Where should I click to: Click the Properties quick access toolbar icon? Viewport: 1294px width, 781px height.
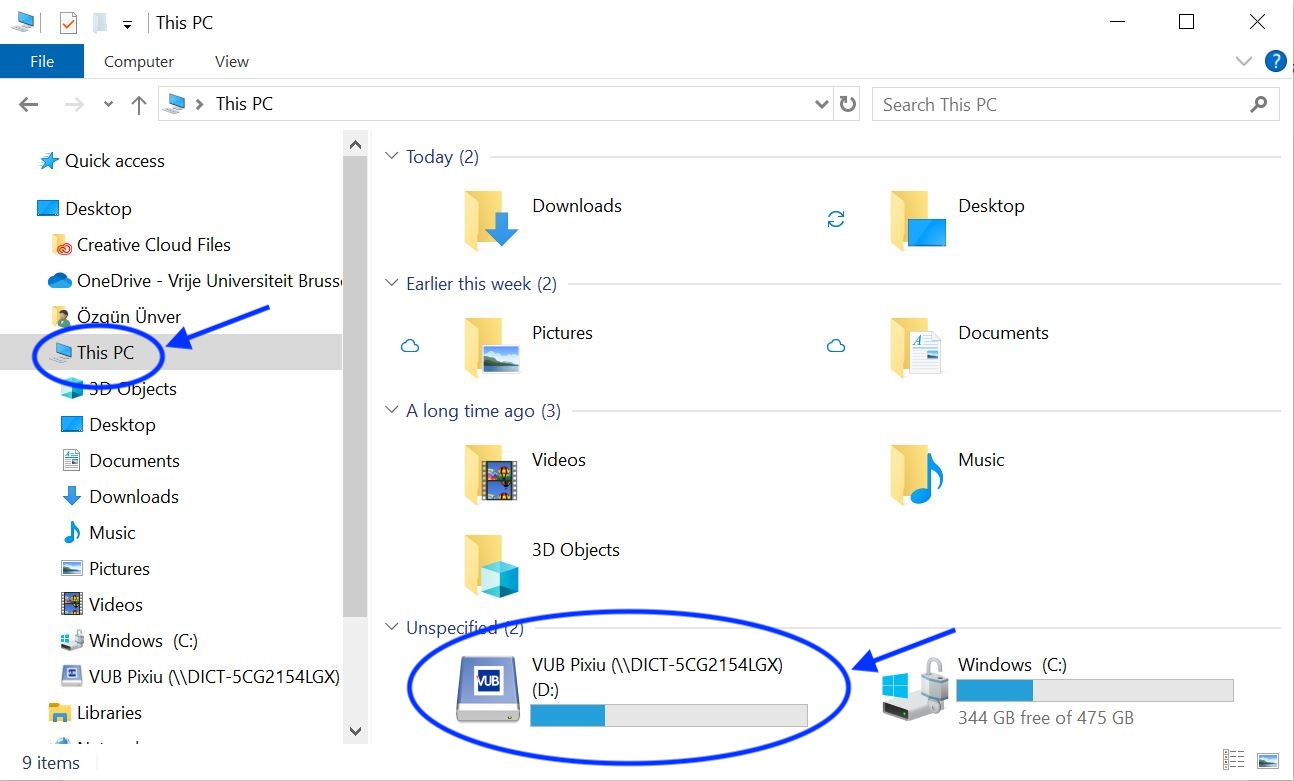point(69,22)
